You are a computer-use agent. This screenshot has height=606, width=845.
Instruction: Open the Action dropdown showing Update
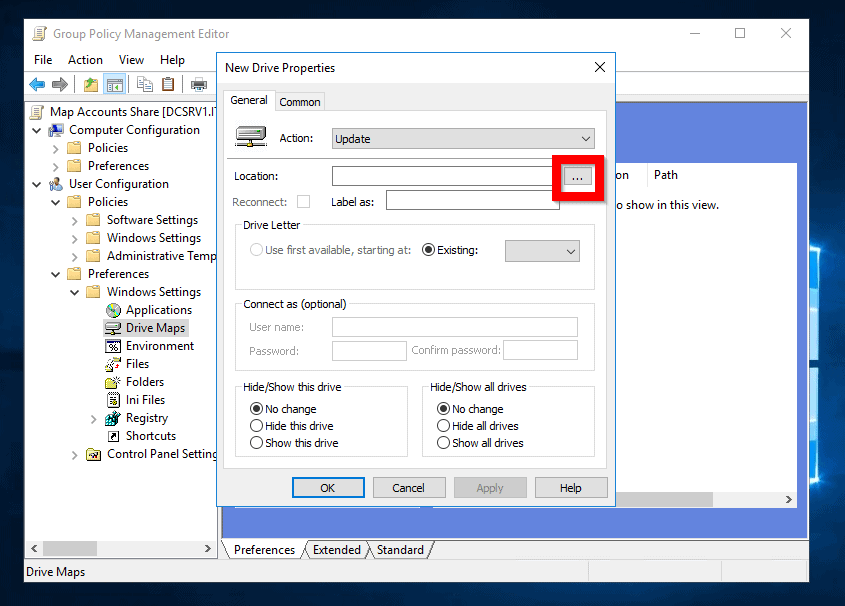coord(463,139)
